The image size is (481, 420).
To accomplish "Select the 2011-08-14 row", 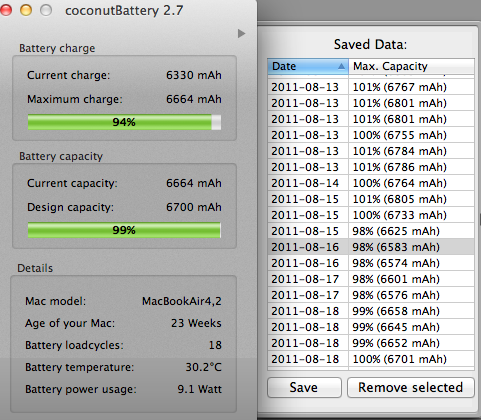I will [371, 183].
